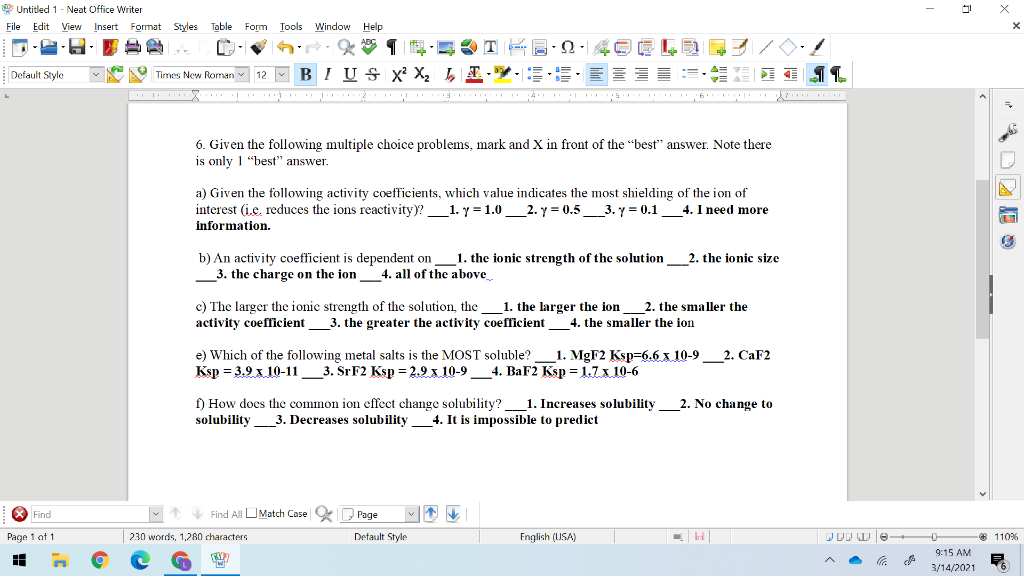Toggle bold formatting for text
This screenshot has width=1024, height=576.
point(305,74)
